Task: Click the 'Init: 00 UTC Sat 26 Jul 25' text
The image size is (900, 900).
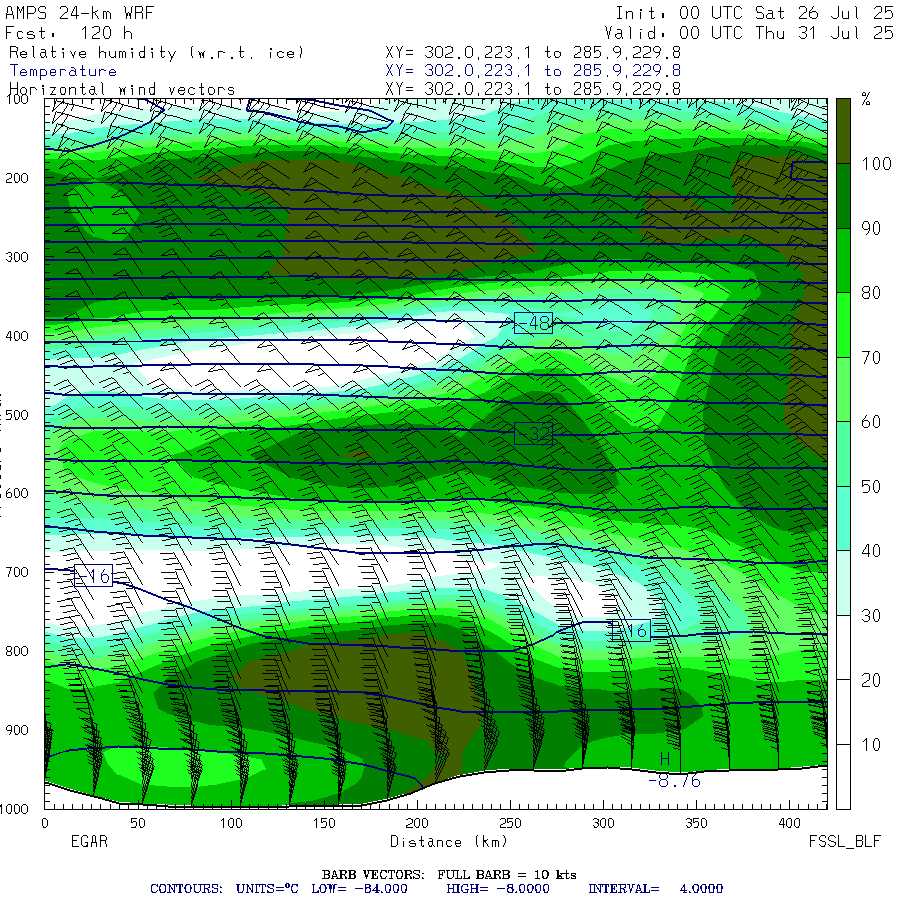Action: click(x=754, y=13)
